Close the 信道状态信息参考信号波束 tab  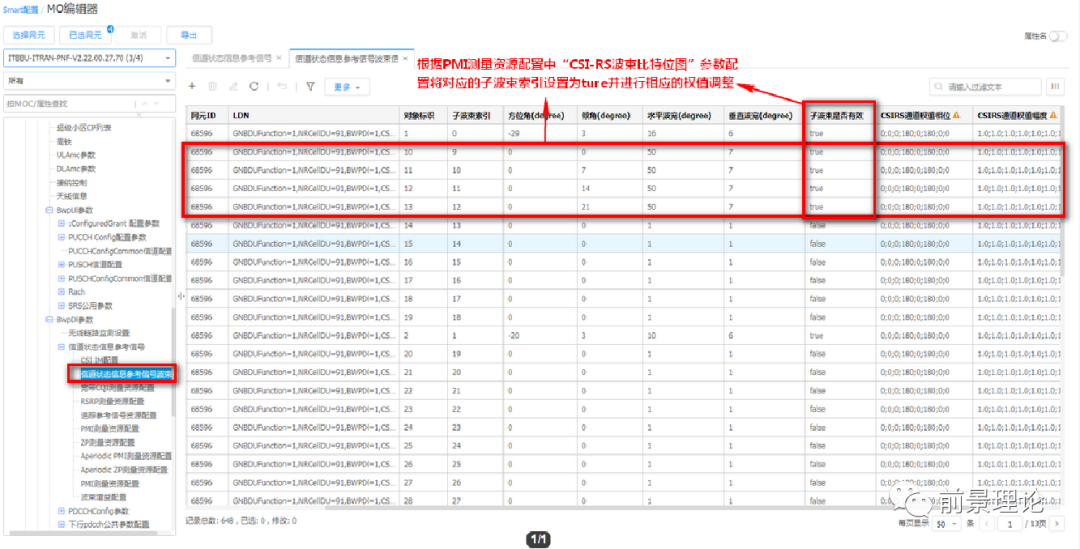click(405, 59)
